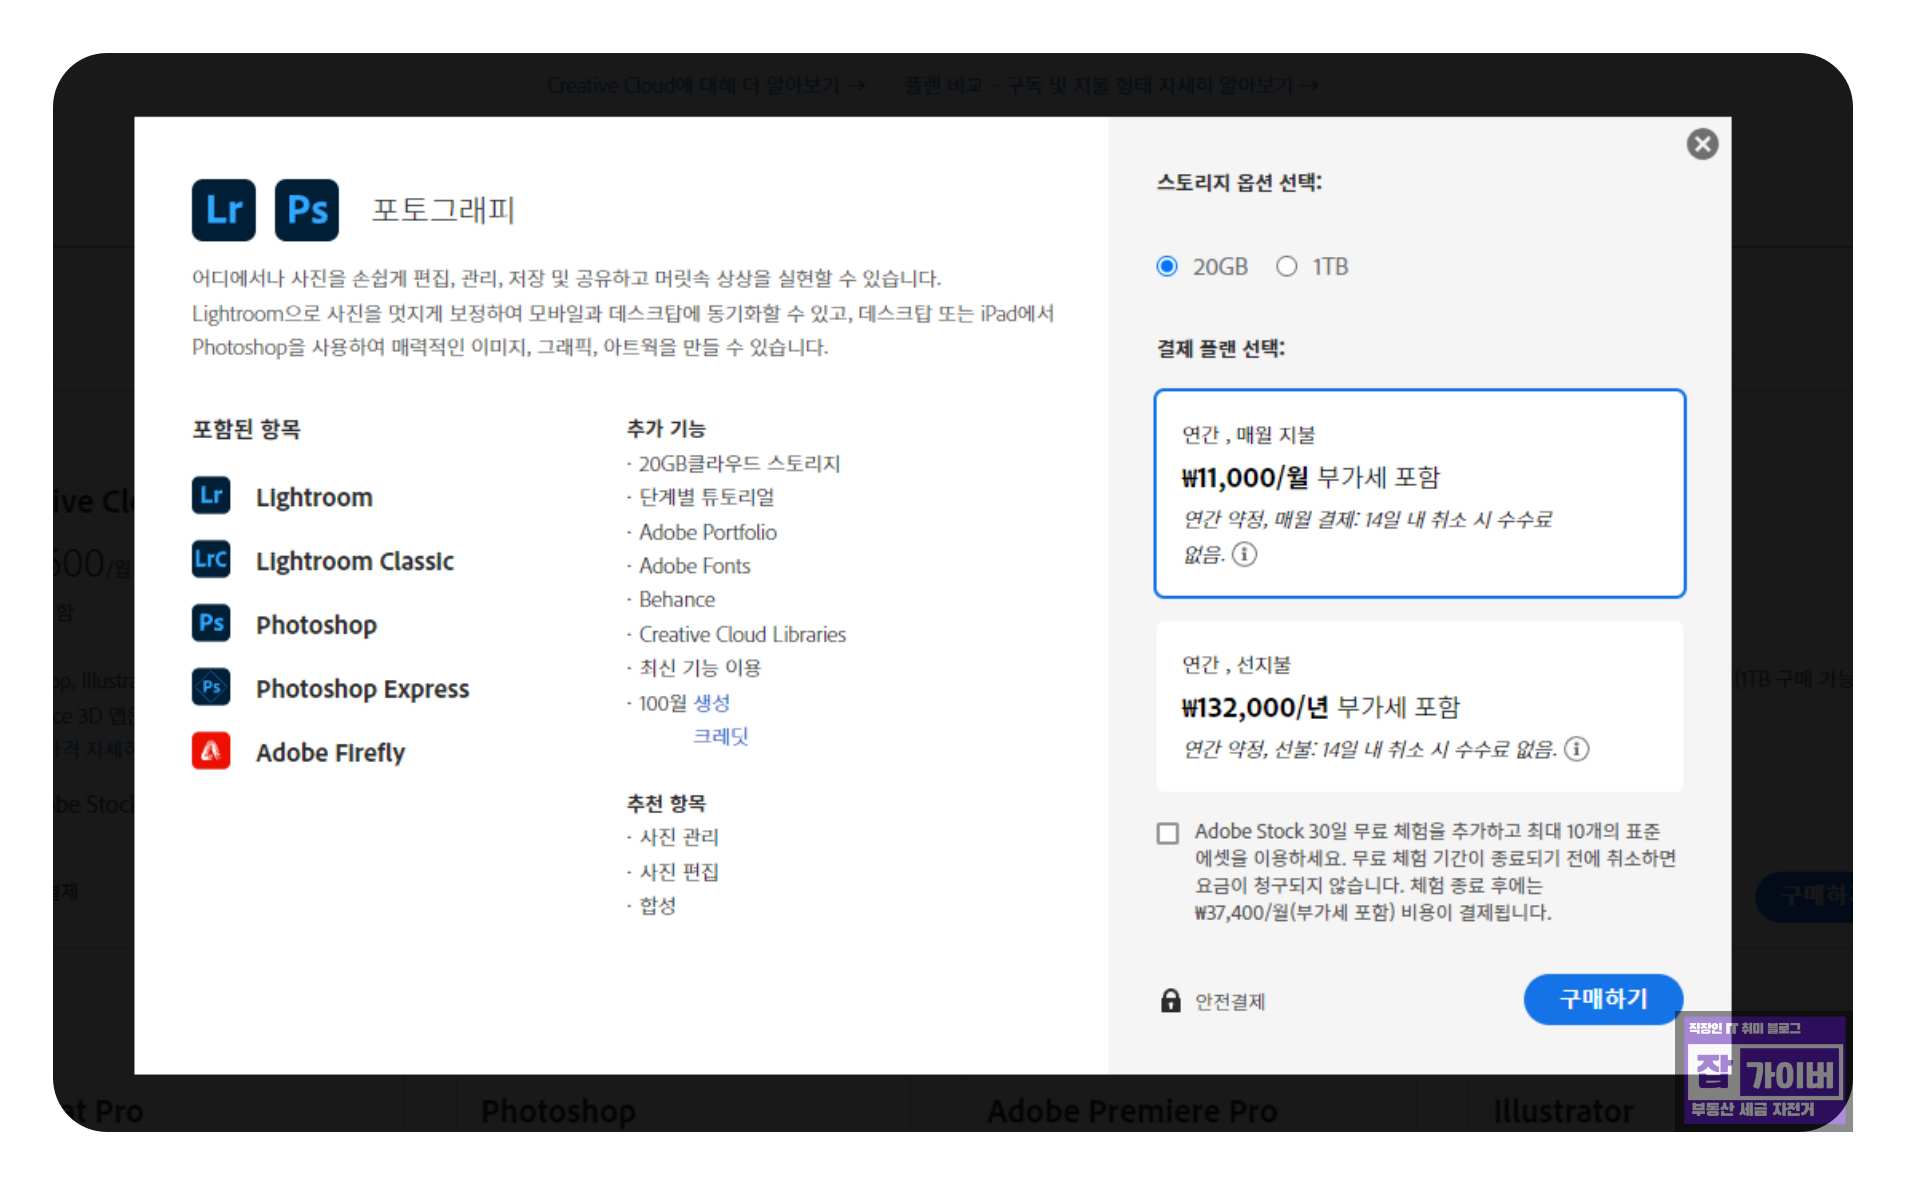Screen dimensions: 1906x1185
Task: Click the 포토그래피 plan title
Action: coord(443,210)
